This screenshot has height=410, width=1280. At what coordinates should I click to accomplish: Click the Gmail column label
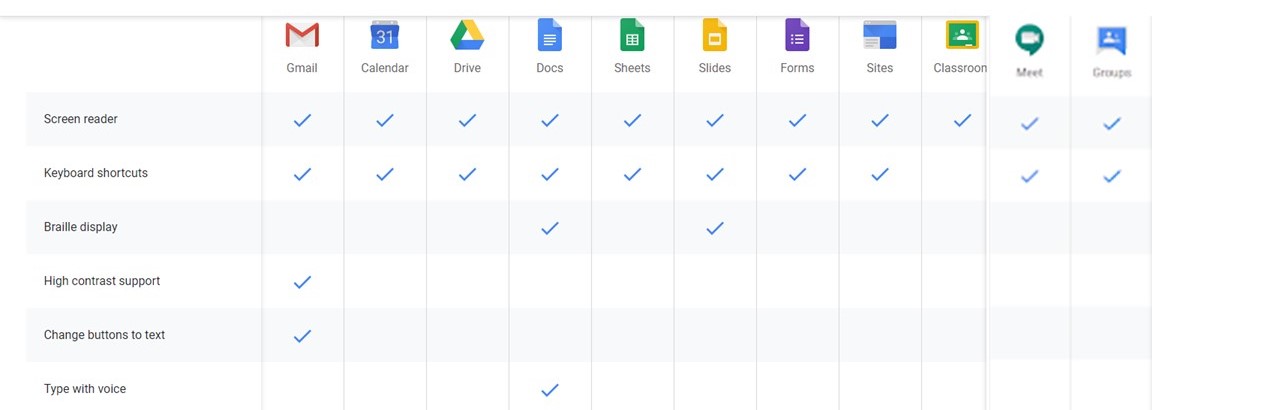click(x=302, y=68)
